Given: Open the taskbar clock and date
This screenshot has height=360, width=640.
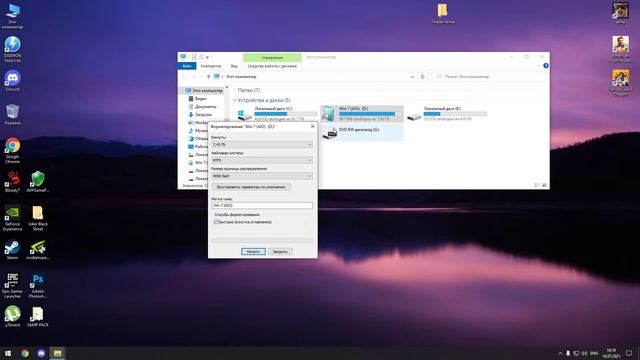Looking at the screenshot, I should [x=611, y=353].
